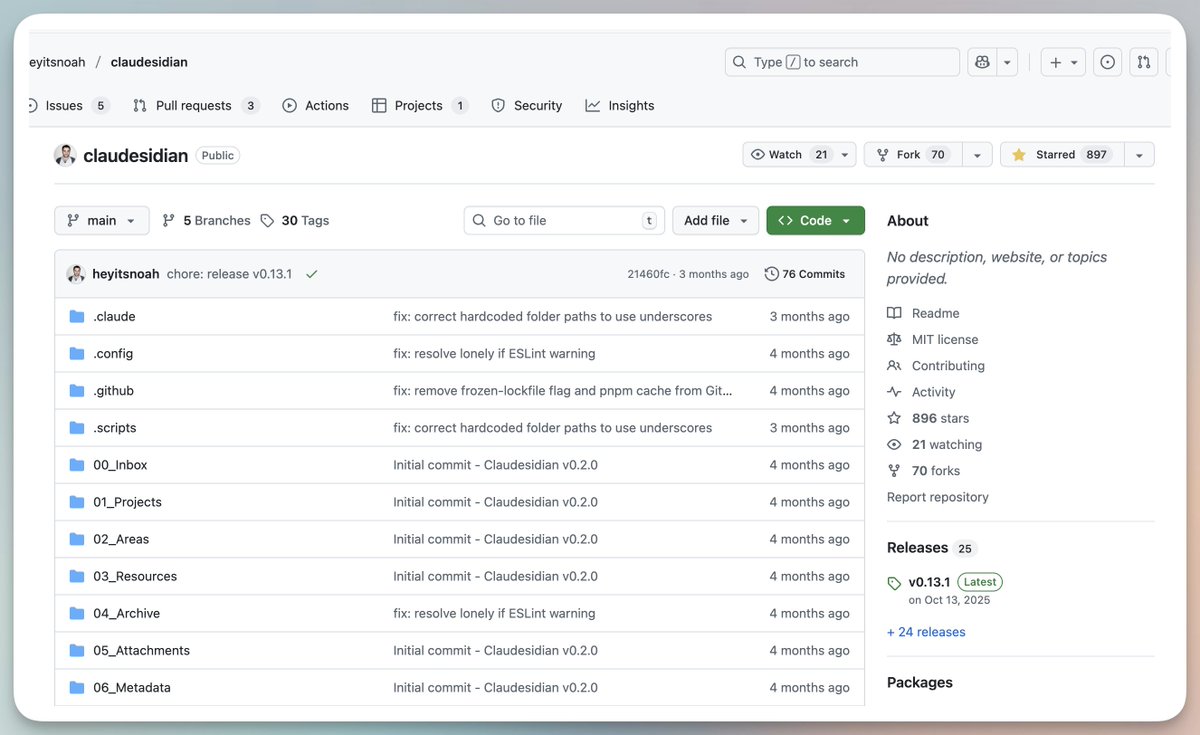
Task: Click the heyitsnoah owner breadcrumb link
Action: pyautogui.click(x=57, y=62)
